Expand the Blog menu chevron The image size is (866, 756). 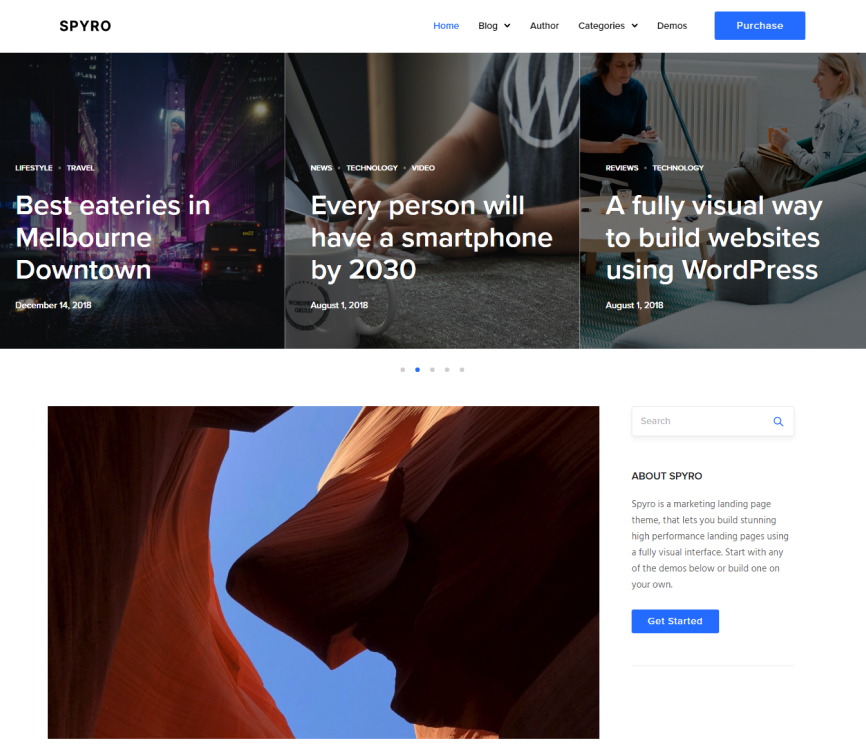(x=507, y=25)
